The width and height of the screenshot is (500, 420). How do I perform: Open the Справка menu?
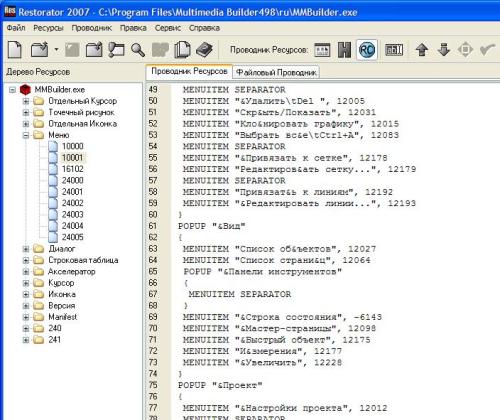[x=204, y=28]
